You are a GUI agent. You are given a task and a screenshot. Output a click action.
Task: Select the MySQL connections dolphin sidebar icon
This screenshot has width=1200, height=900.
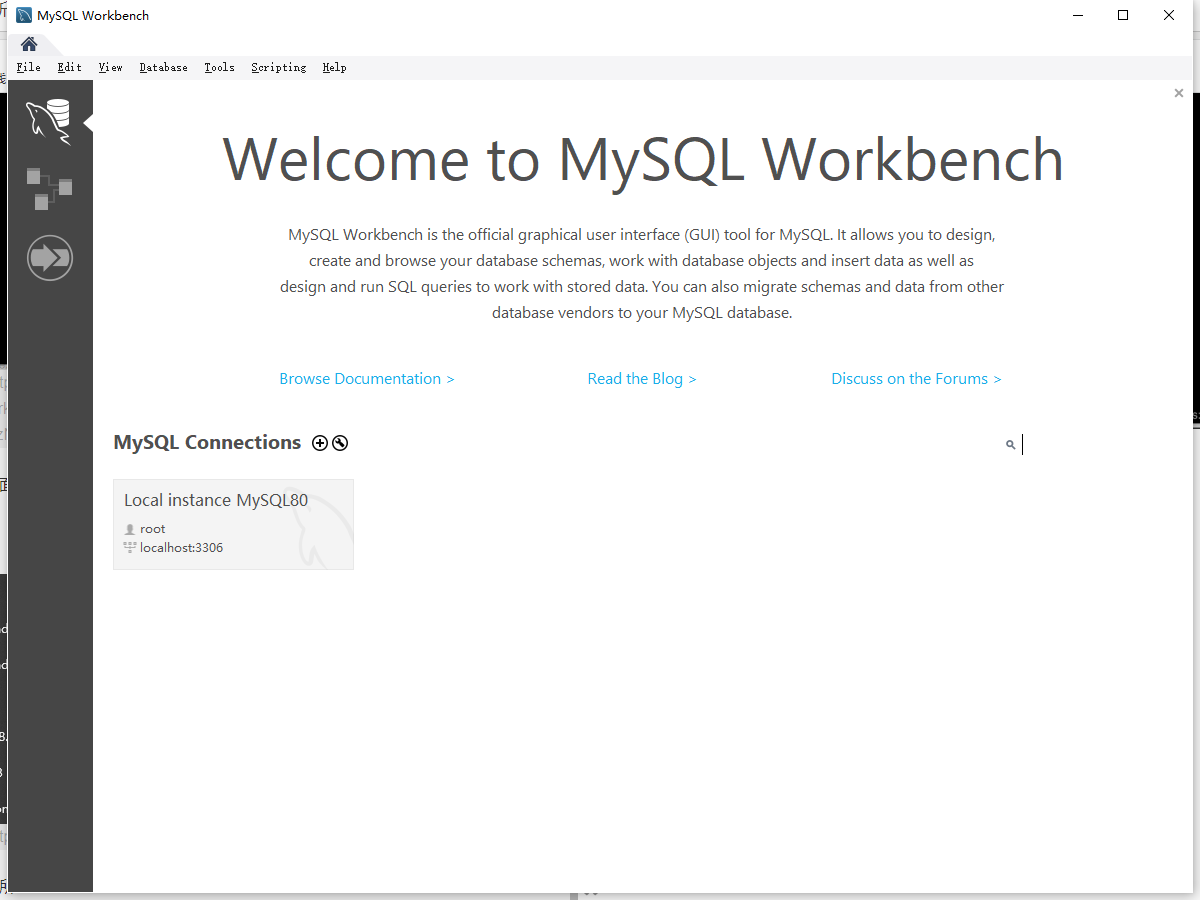[49, 122]
